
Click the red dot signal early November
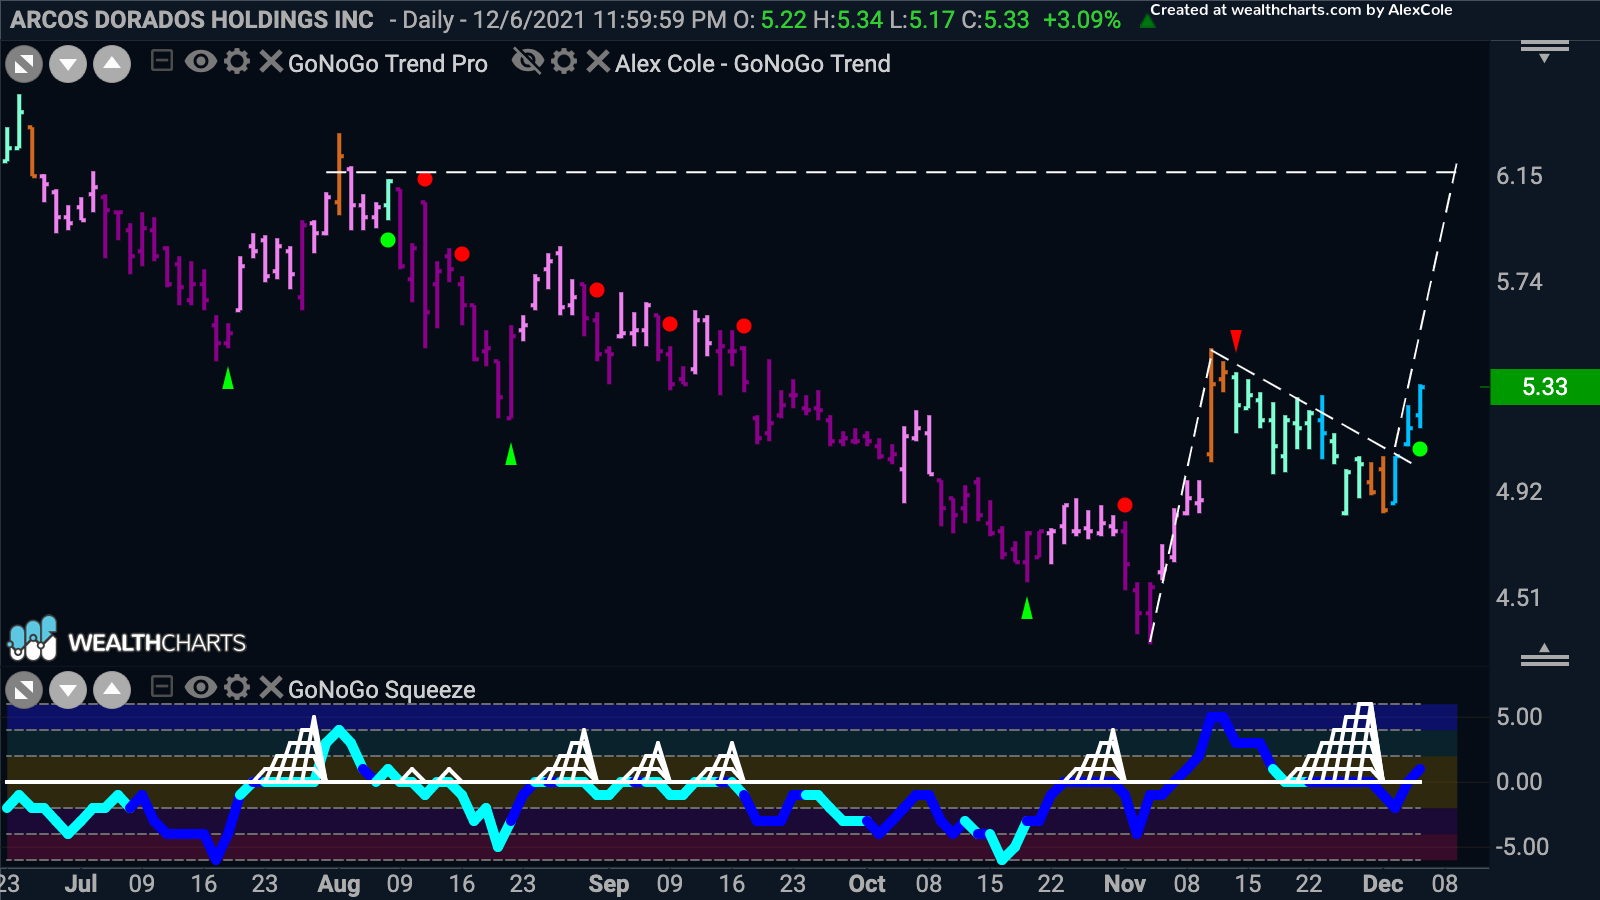coord(1125,505)
